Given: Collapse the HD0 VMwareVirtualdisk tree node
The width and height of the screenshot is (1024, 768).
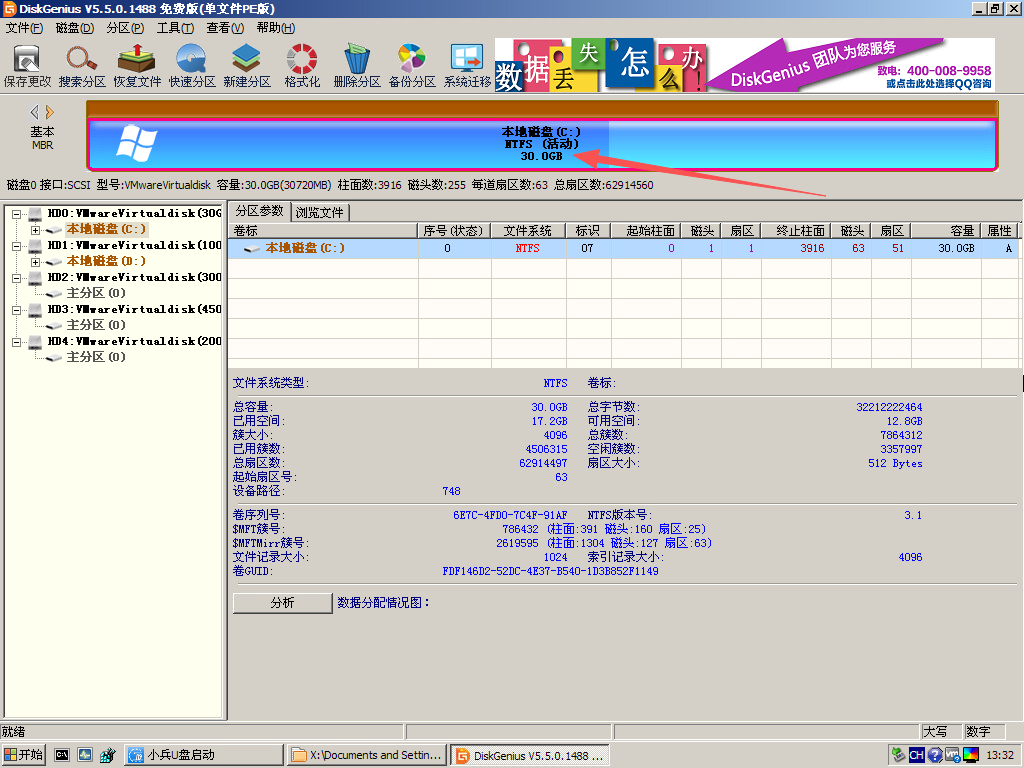Looking at the screenshot, I should pyautogui.click(x=17, y=213).
